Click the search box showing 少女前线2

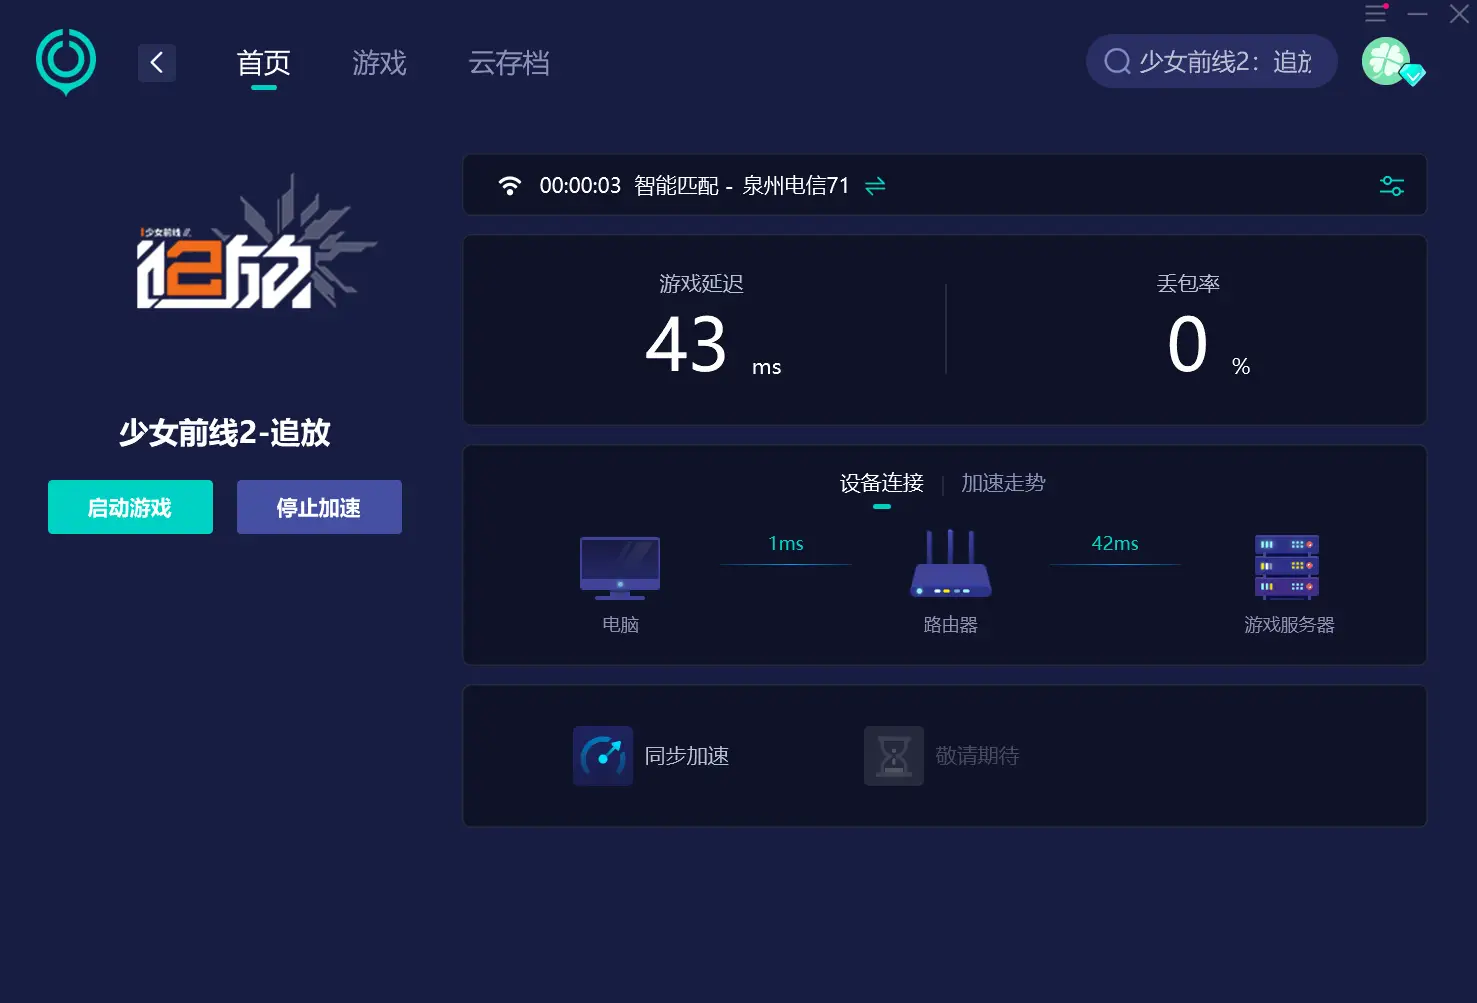tap(1212, 61)
